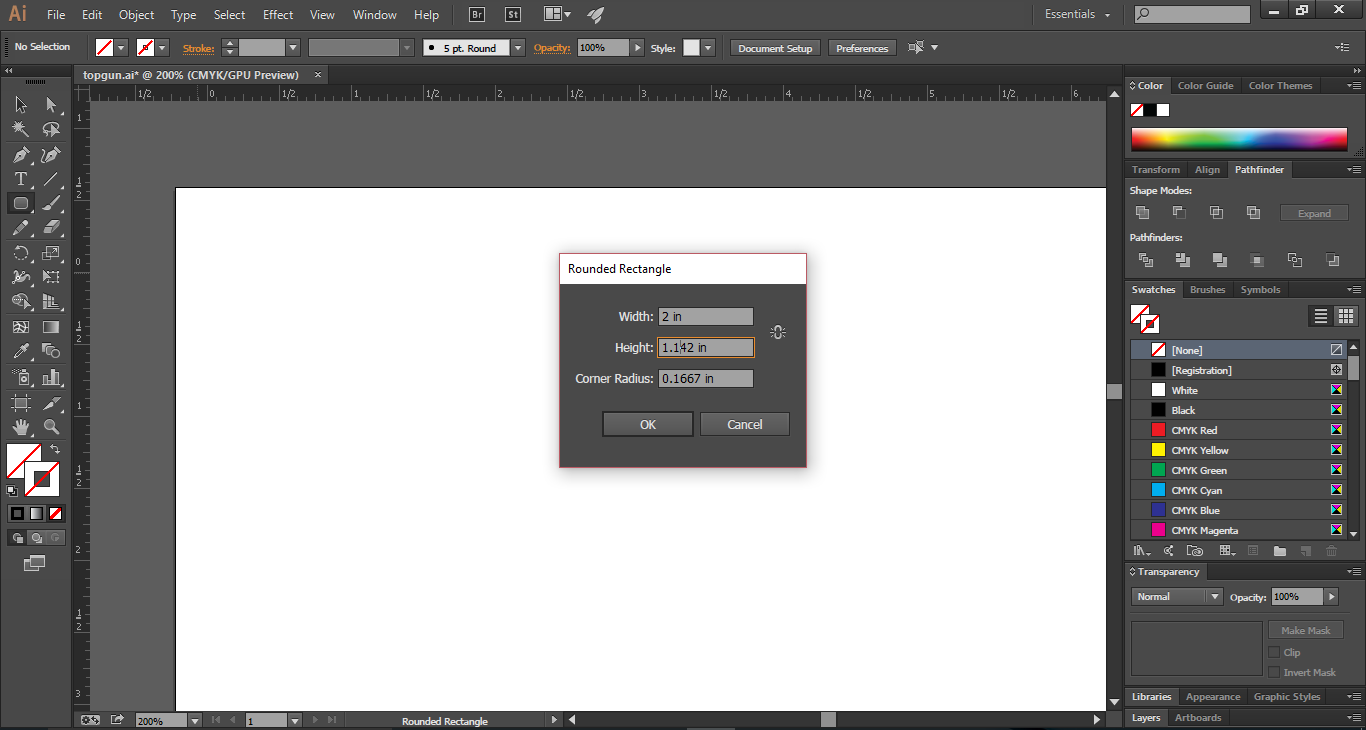Pick a color from the spectrum bar

[1239, 140]
